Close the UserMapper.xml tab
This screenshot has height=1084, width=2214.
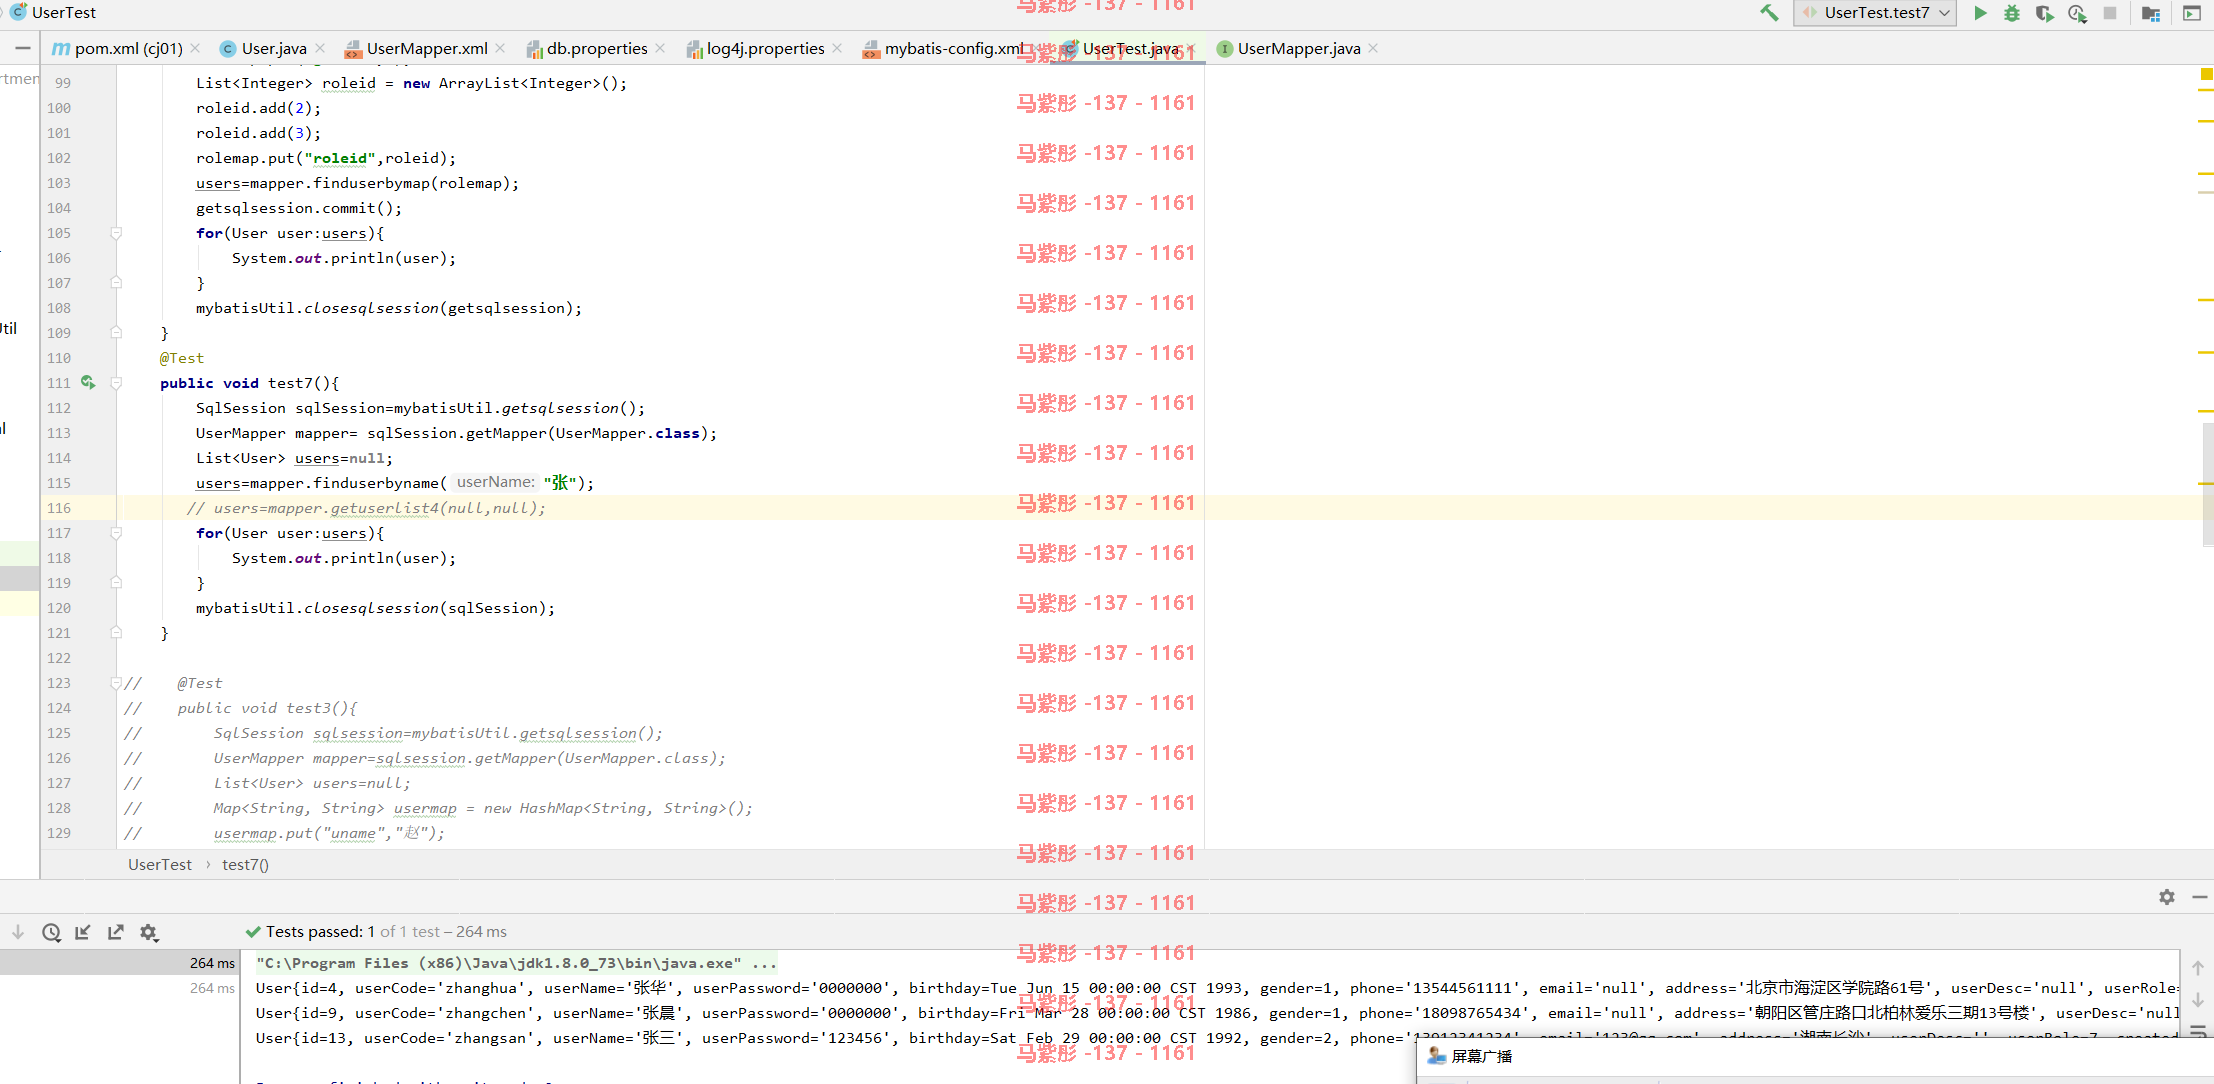click(x=500, y=48)
